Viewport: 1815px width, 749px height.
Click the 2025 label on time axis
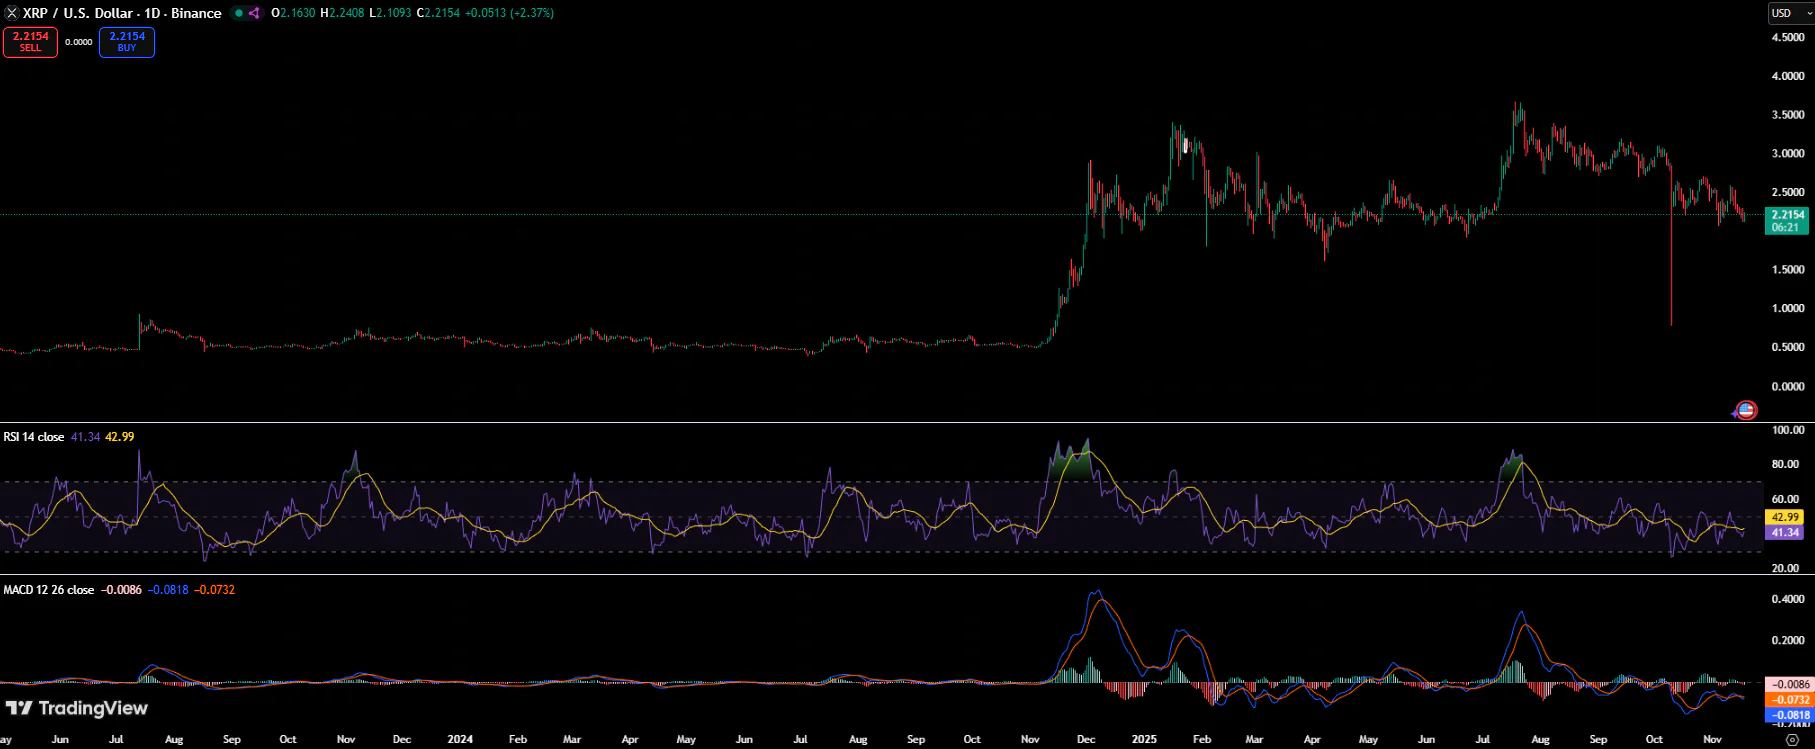[1144, 740]
